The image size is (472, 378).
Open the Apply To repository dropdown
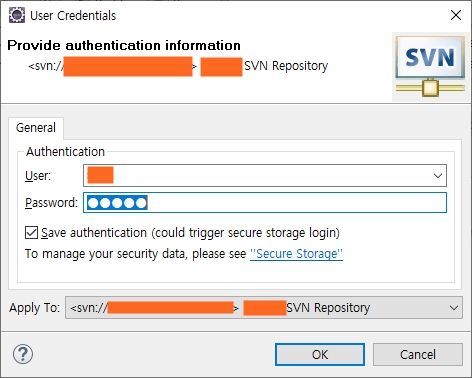[x=264, y=308]
